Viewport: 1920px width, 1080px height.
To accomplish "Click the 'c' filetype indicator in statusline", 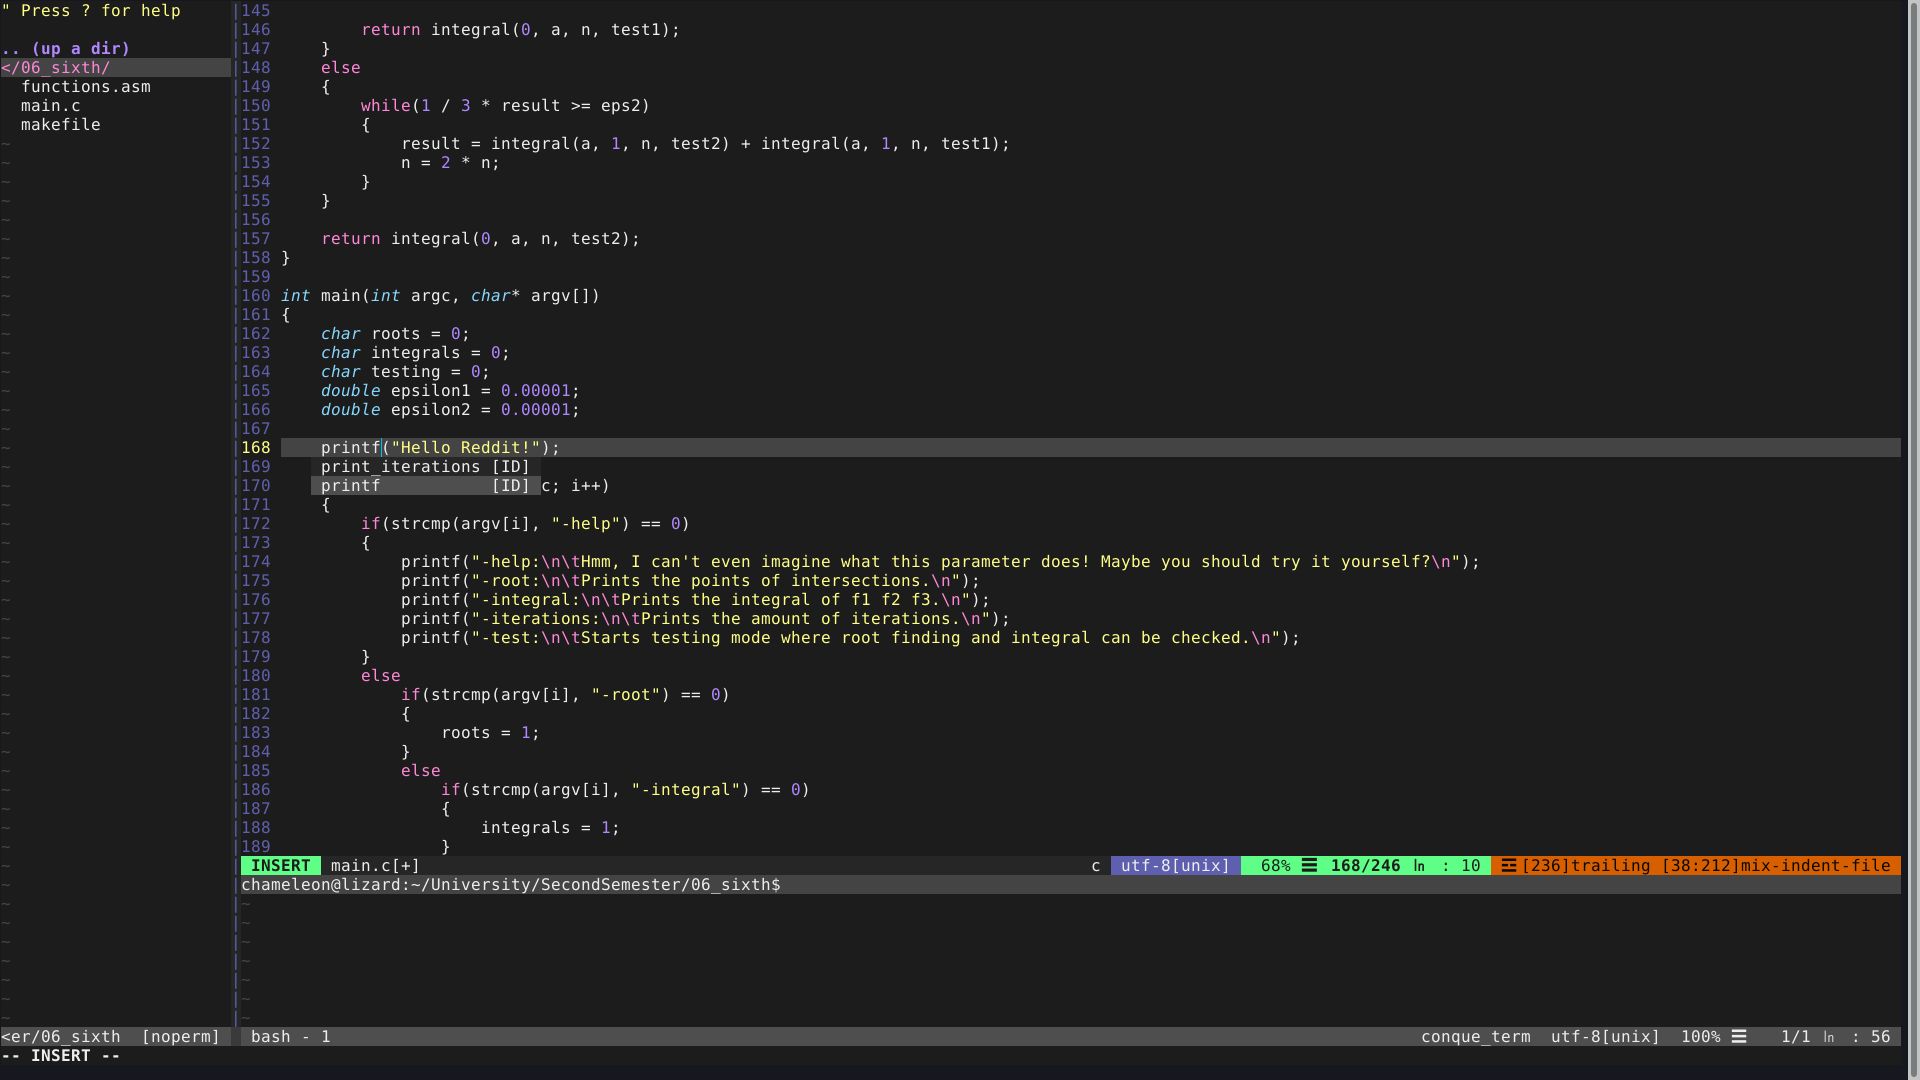I will (1095, 865).
